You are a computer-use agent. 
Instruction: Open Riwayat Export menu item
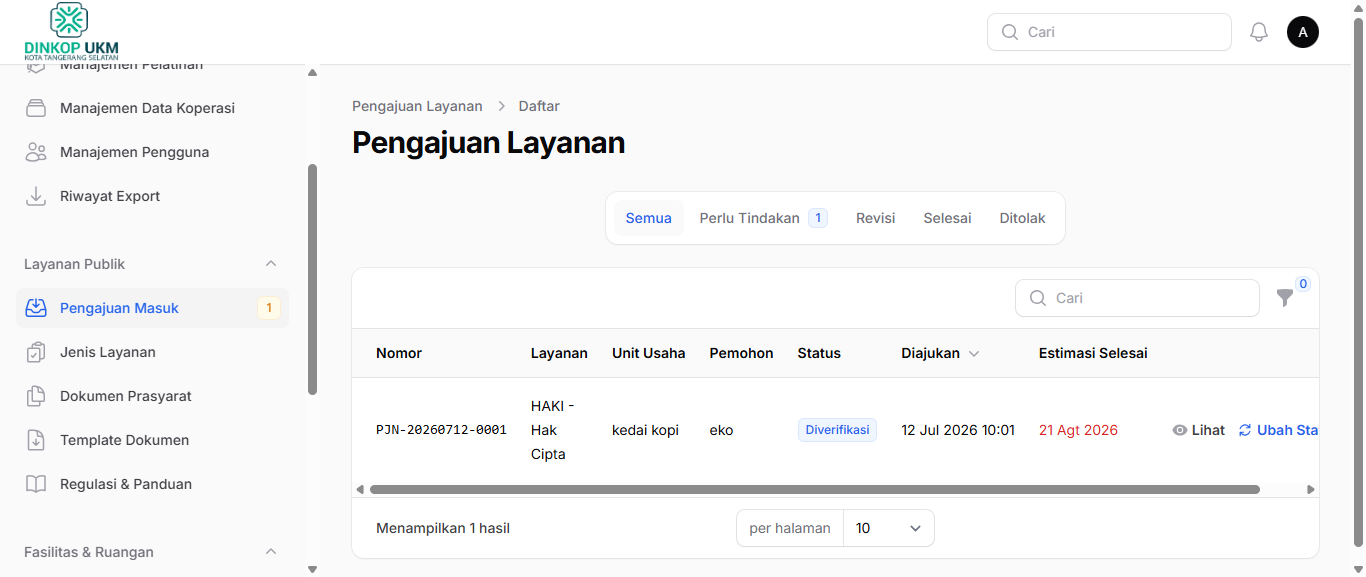(x=152, y=196)
